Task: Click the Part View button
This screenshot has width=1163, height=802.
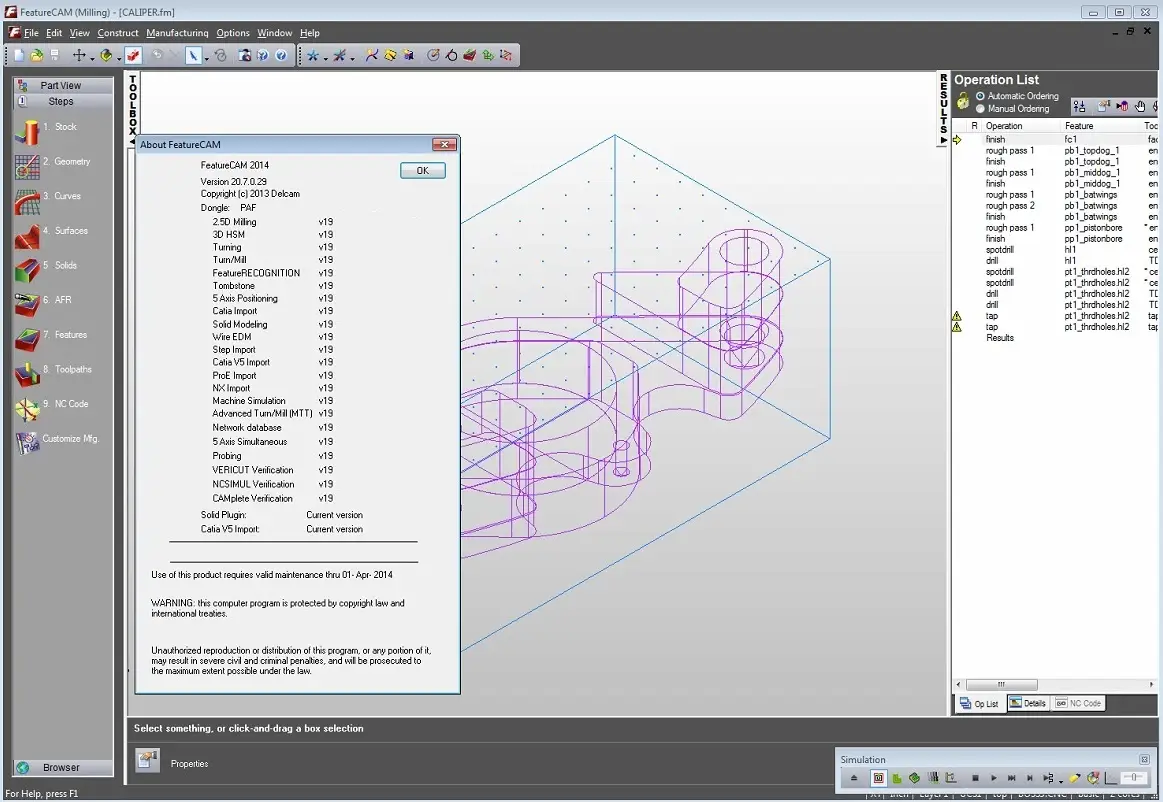Action: (x=63, y=85)
